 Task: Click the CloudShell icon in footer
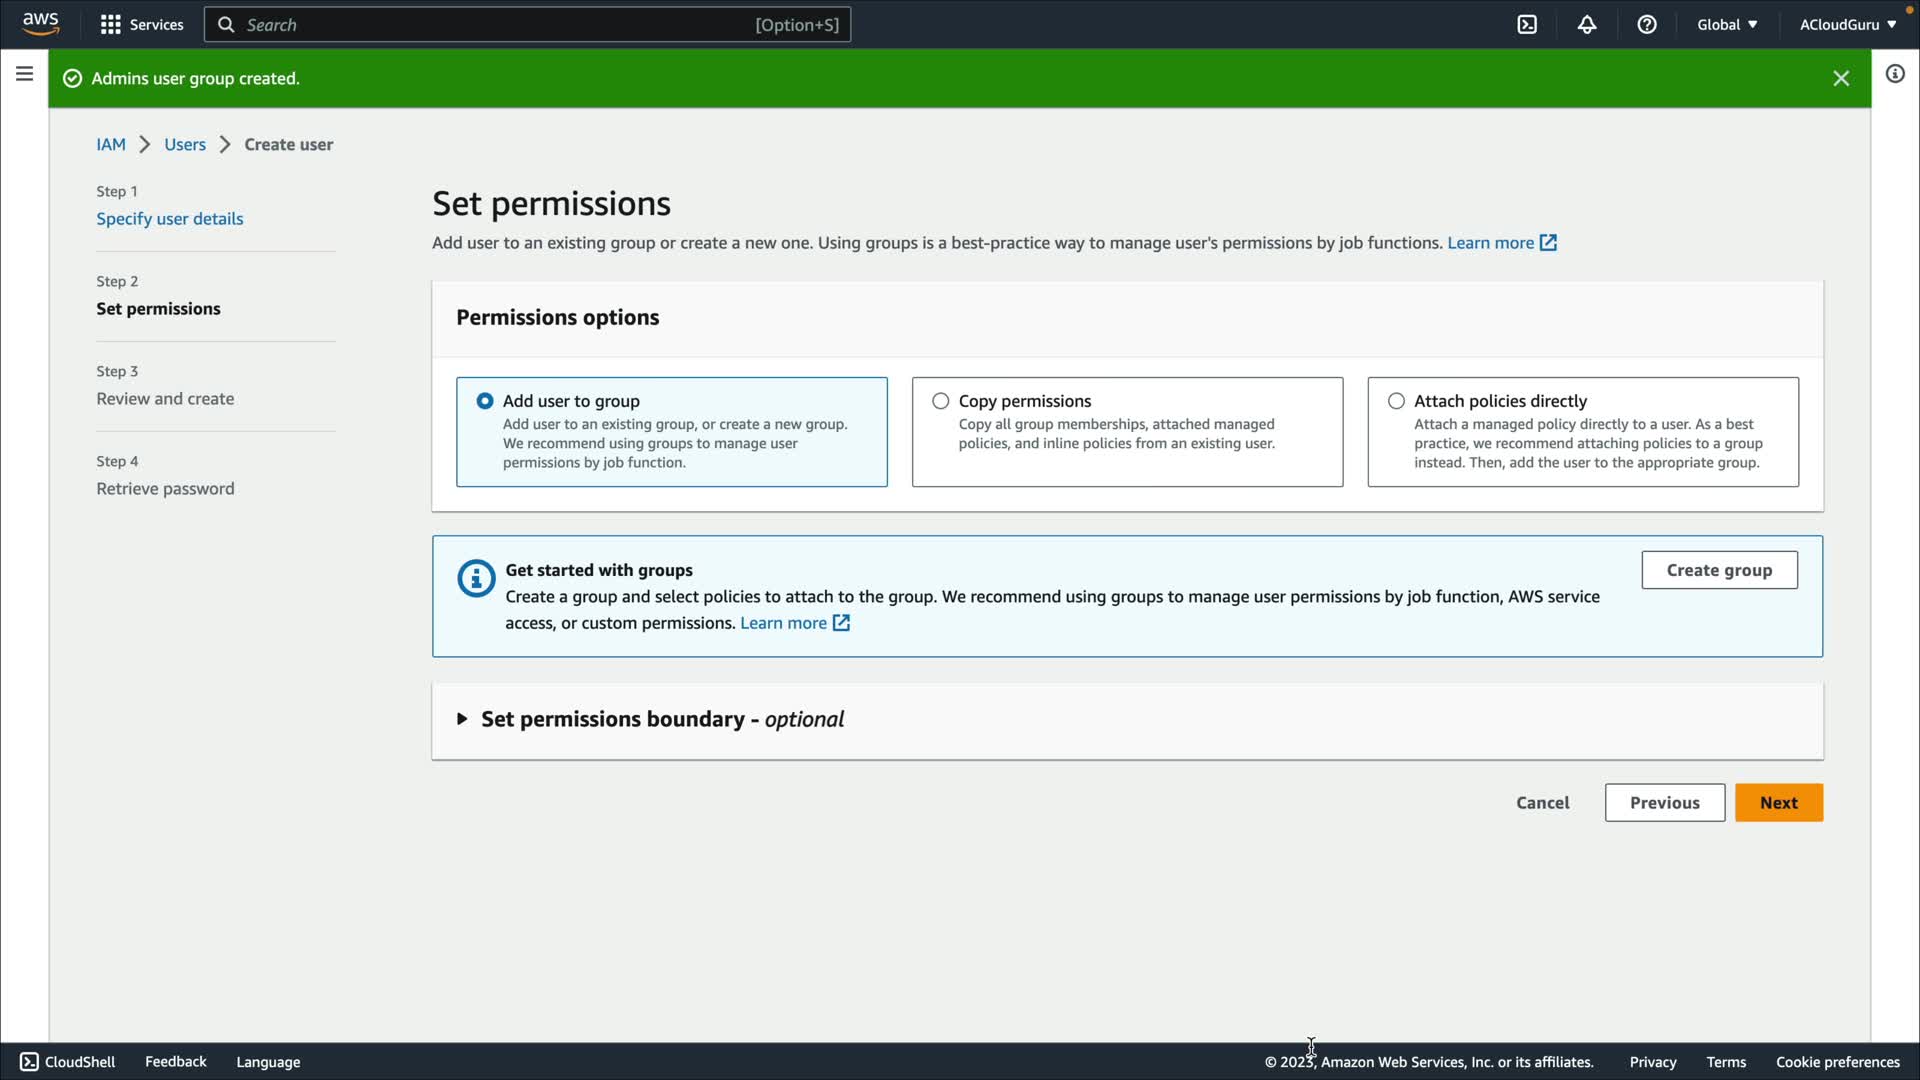point(30,1062)
